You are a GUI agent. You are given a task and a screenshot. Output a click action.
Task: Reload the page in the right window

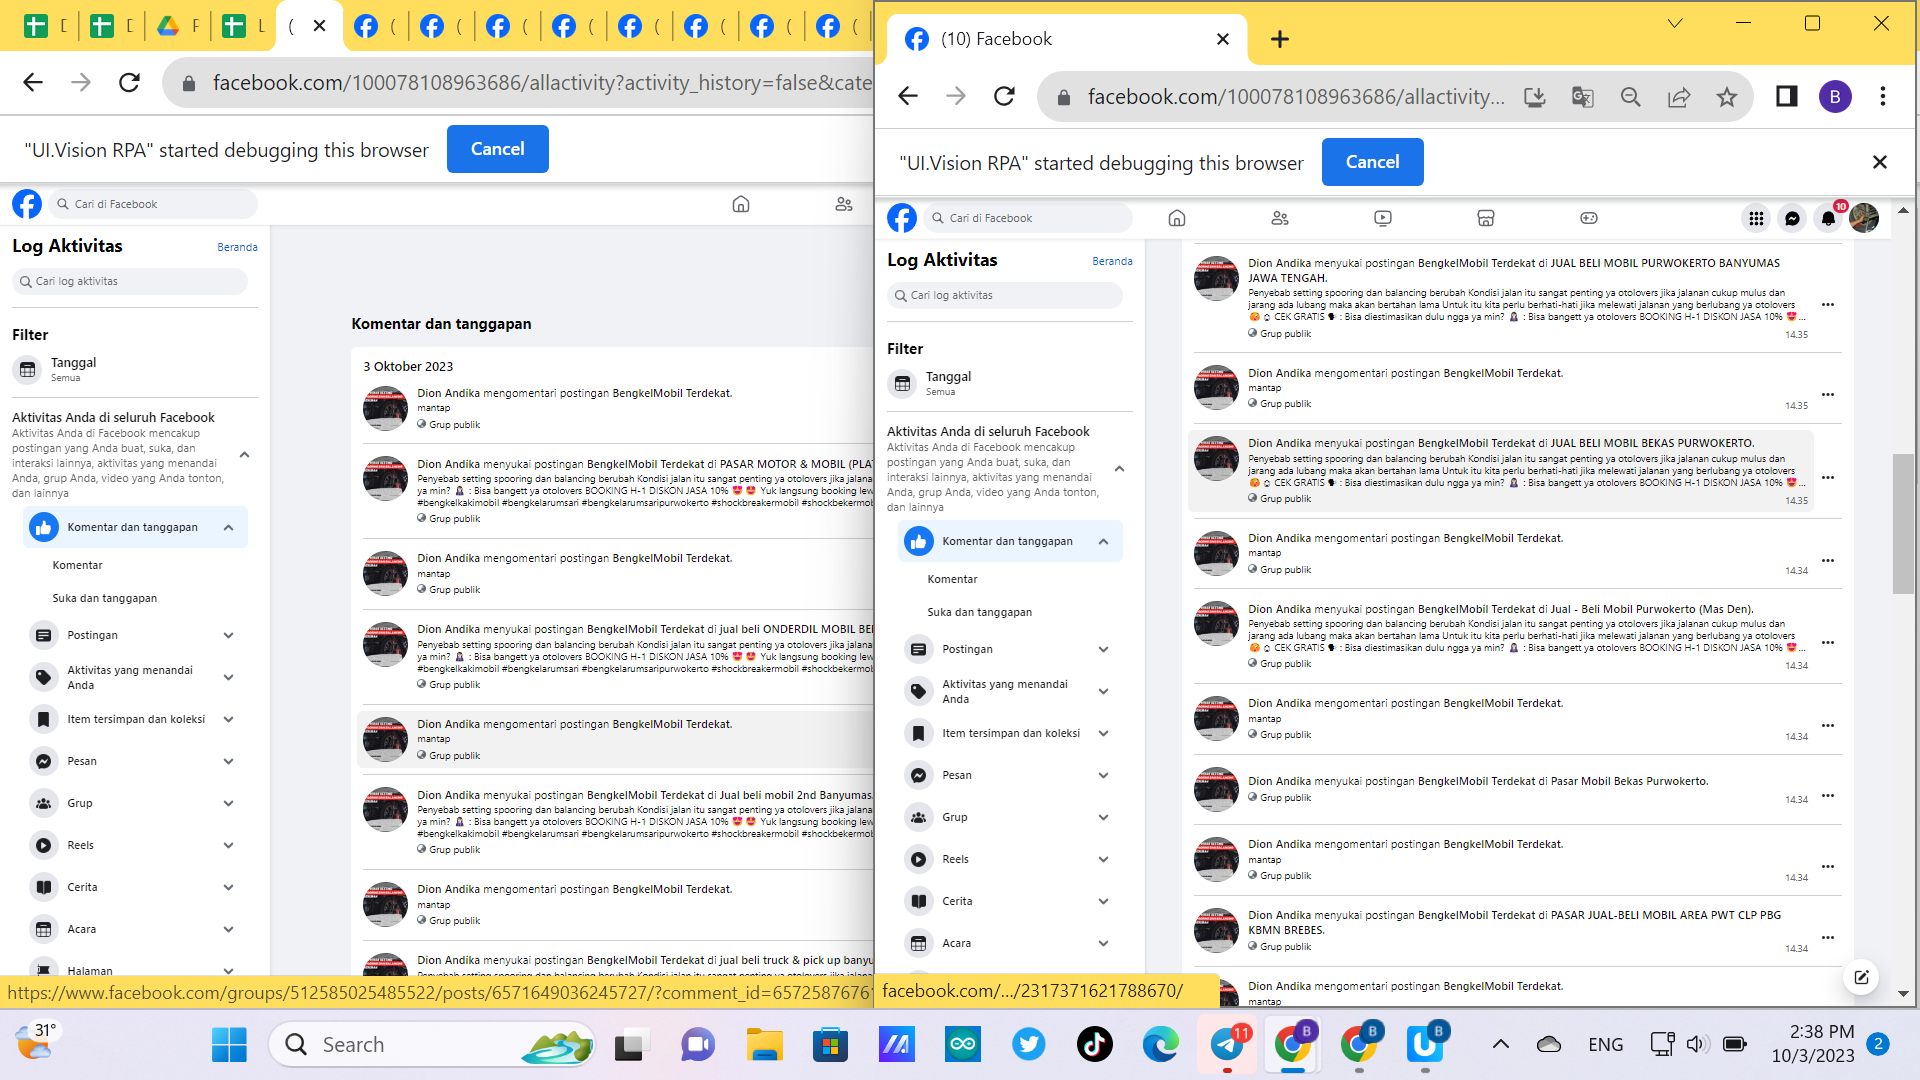click(x=1005, y=96)
